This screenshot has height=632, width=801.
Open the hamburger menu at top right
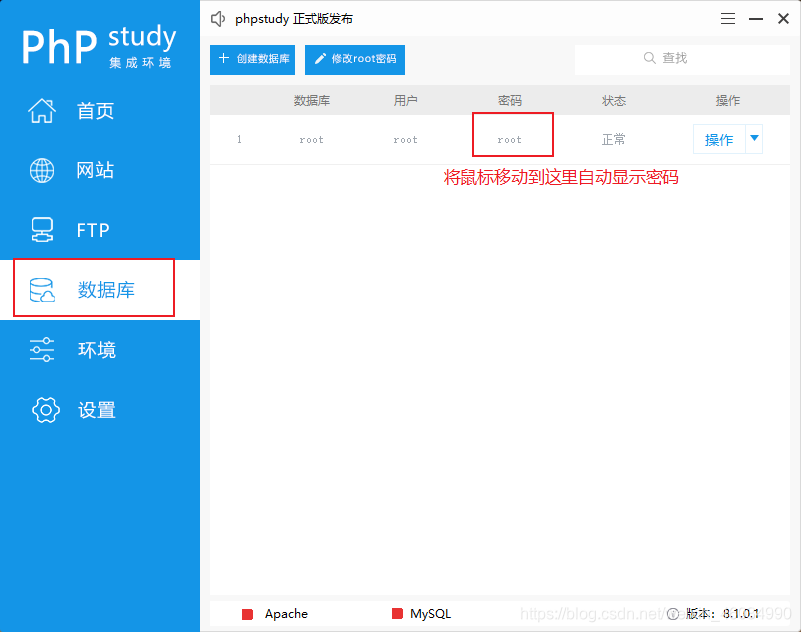(727, 18)
